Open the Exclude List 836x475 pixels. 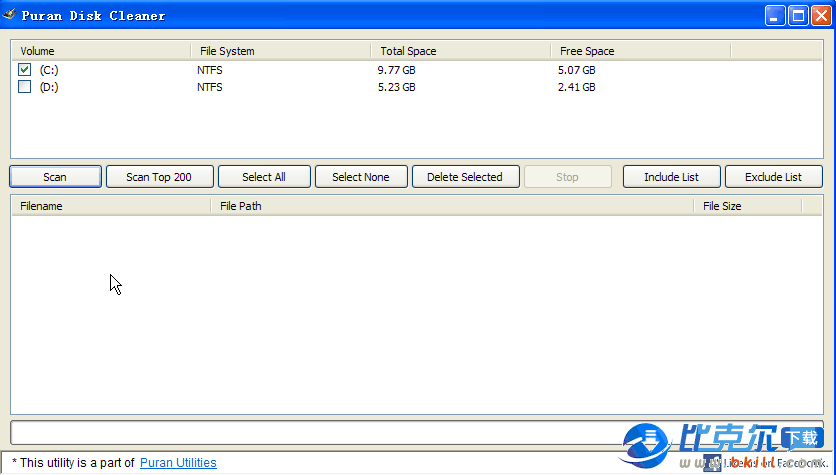click(773, 177)
